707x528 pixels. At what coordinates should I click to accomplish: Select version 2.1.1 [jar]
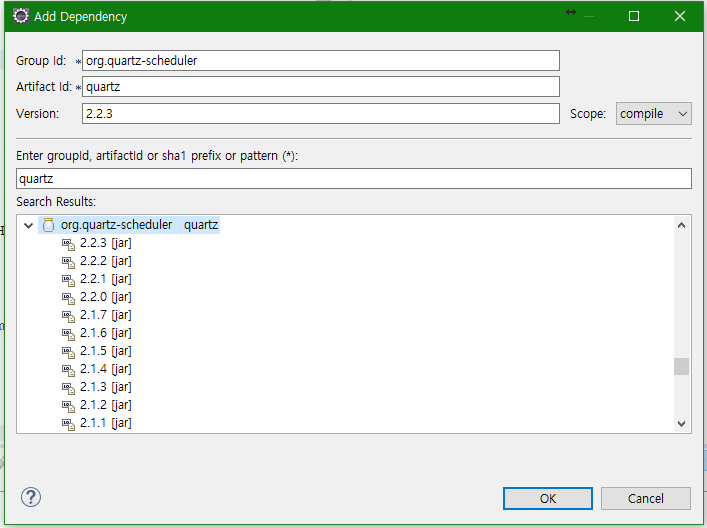tap(106, 423)
